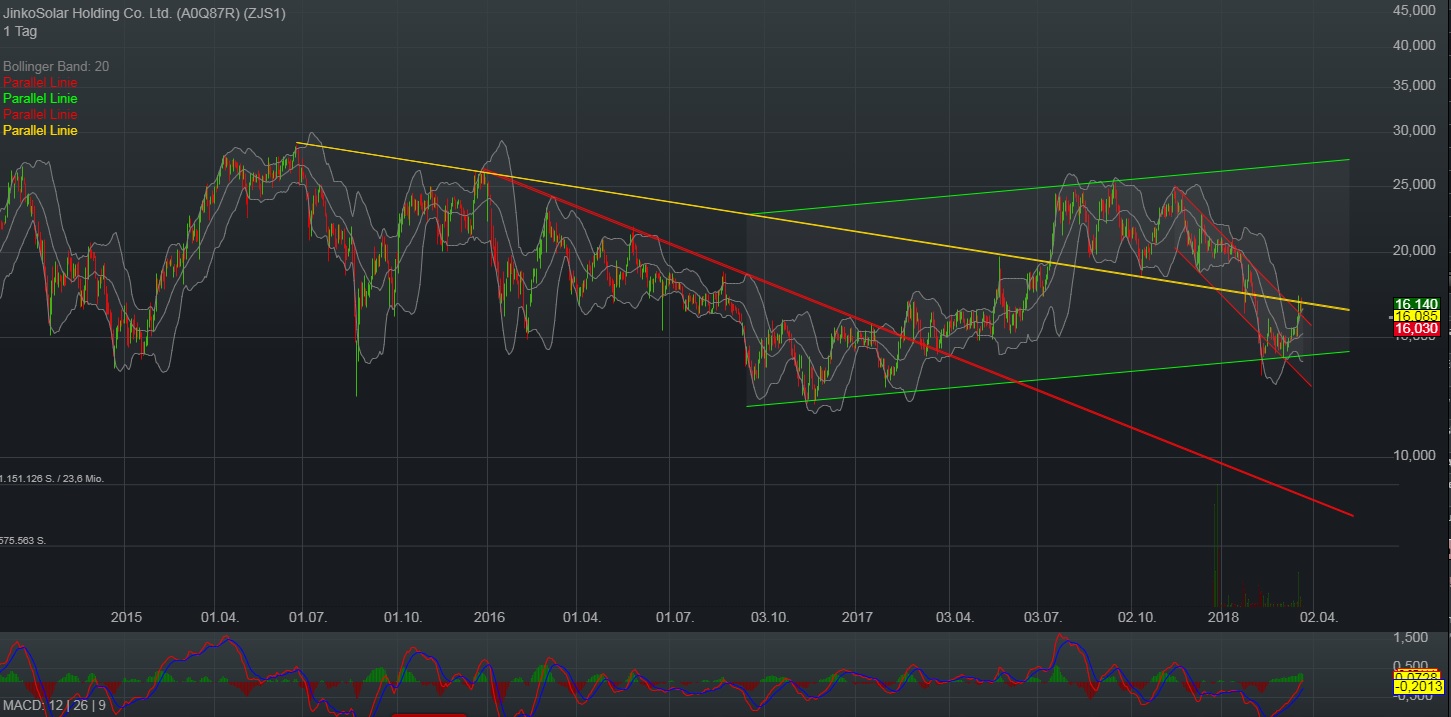Click the '575.563 S.' volume label

[23, 540]
